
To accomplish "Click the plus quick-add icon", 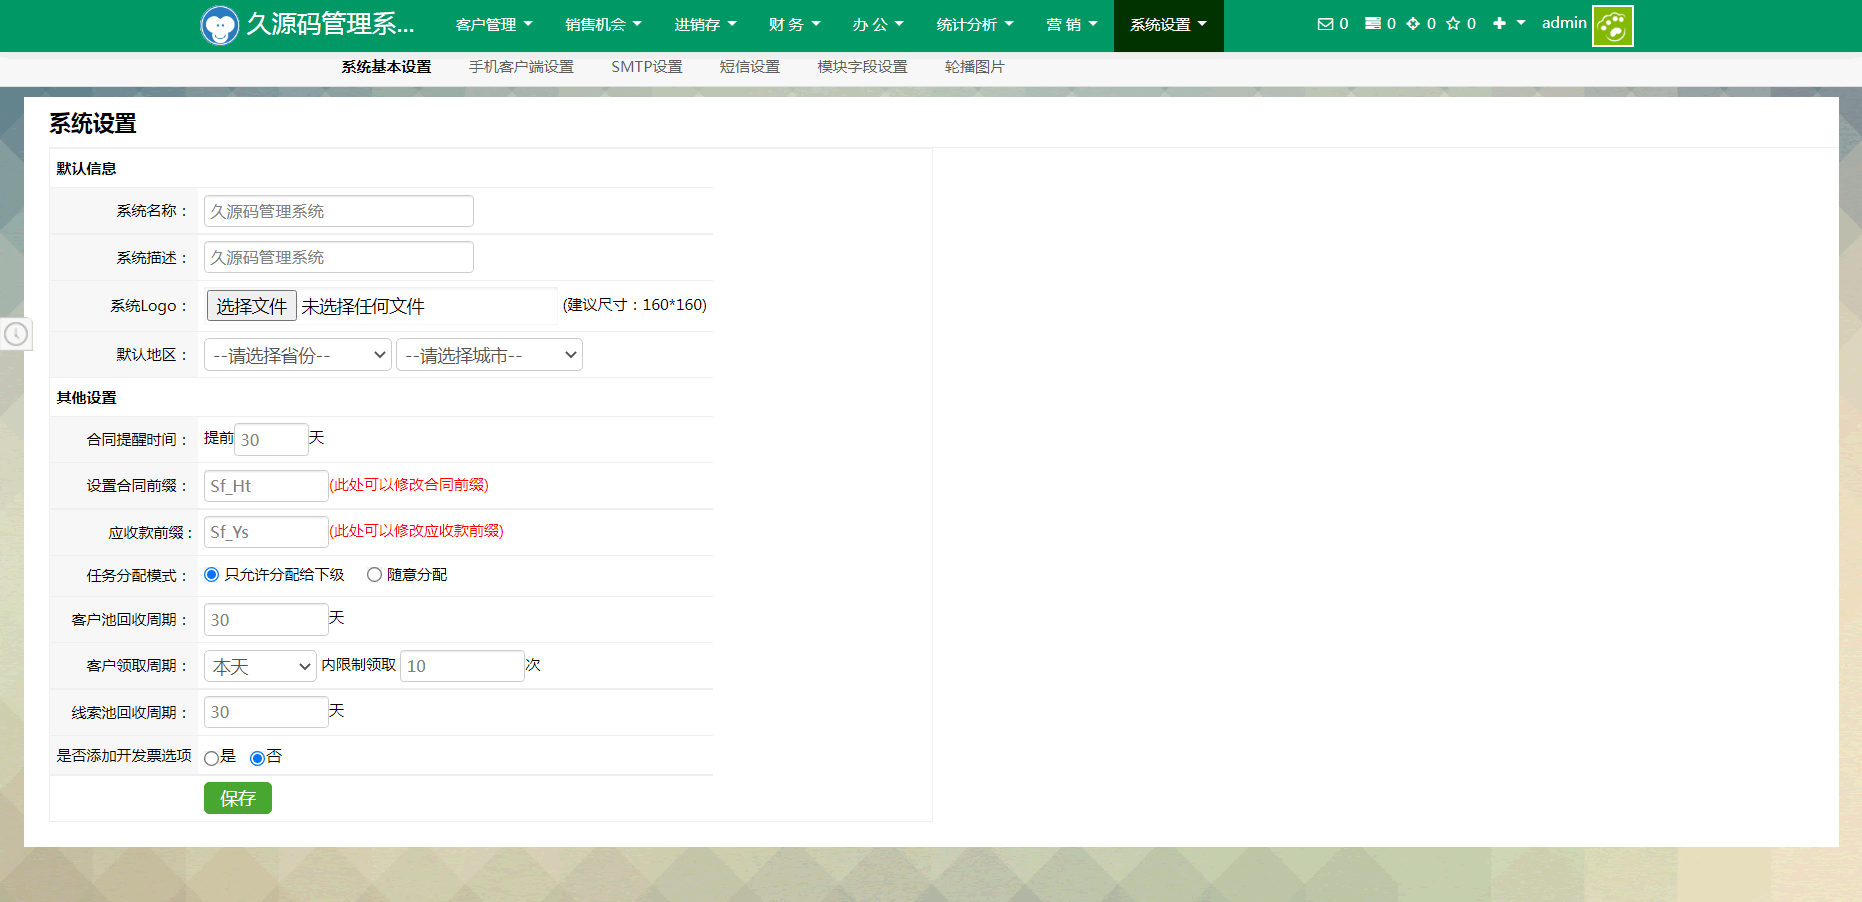I will [x=1499, y=24].
